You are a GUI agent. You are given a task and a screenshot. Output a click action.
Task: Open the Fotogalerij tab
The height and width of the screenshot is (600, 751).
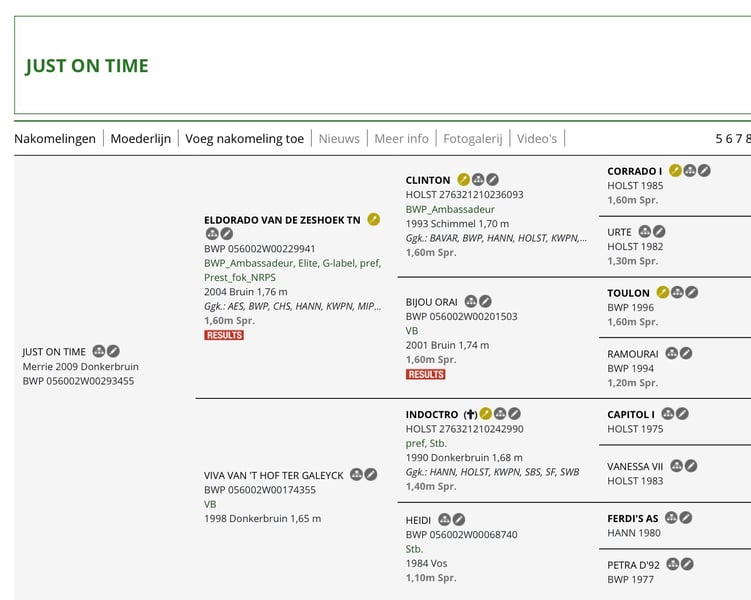pyautogui.click(x=476, y=139)
